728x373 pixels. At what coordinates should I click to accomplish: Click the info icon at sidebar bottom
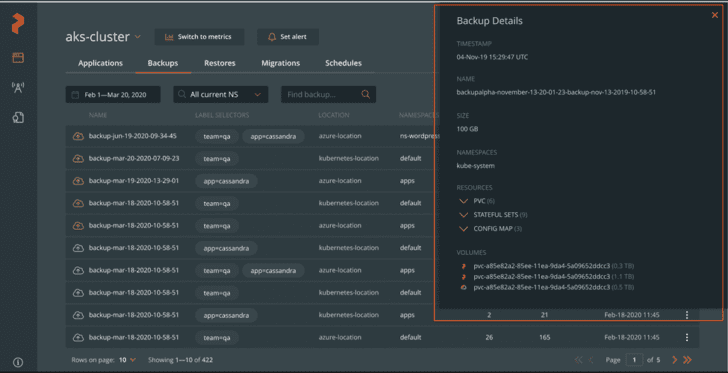click(18, 362)
